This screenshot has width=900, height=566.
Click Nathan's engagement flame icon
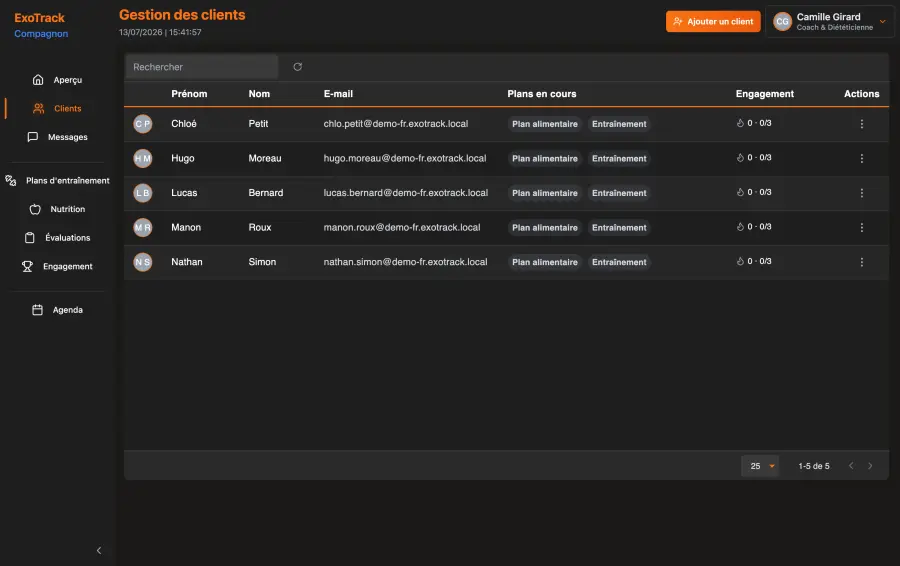tap(740, 261)
